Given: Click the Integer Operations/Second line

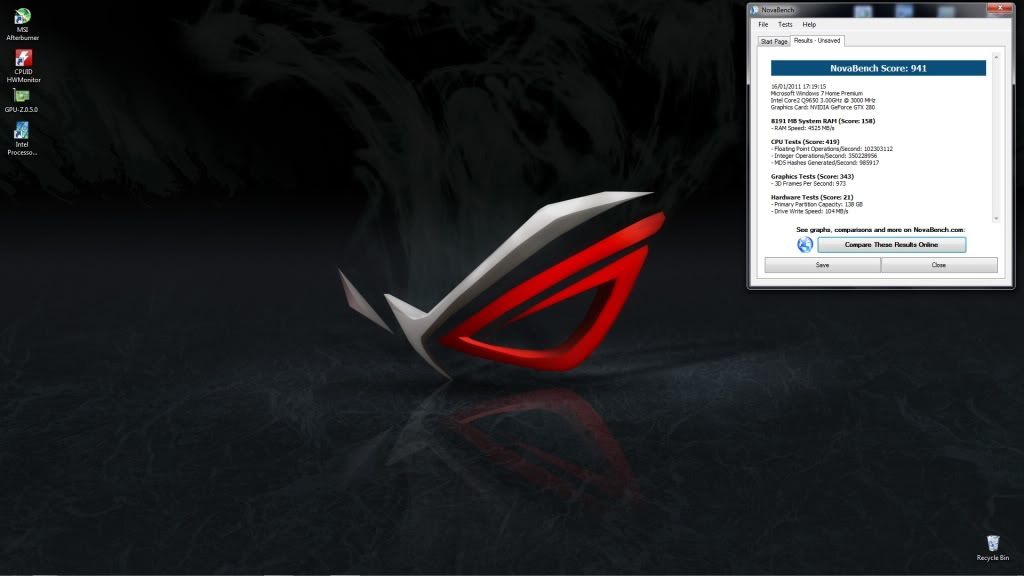Looking at the screenshot, I should [x=824, y=156].
